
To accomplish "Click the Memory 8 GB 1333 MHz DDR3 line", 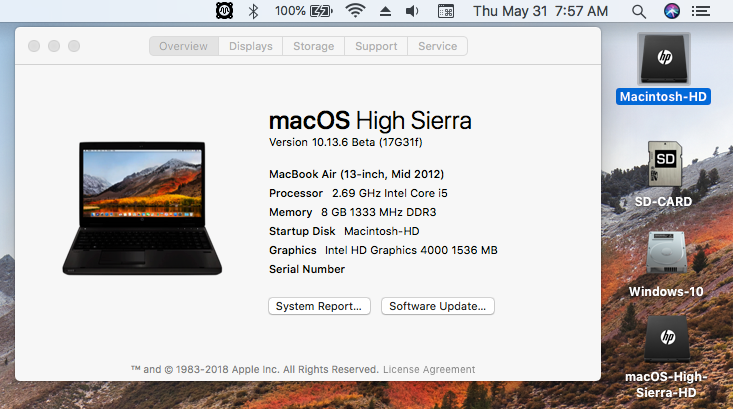I will 352,212.
